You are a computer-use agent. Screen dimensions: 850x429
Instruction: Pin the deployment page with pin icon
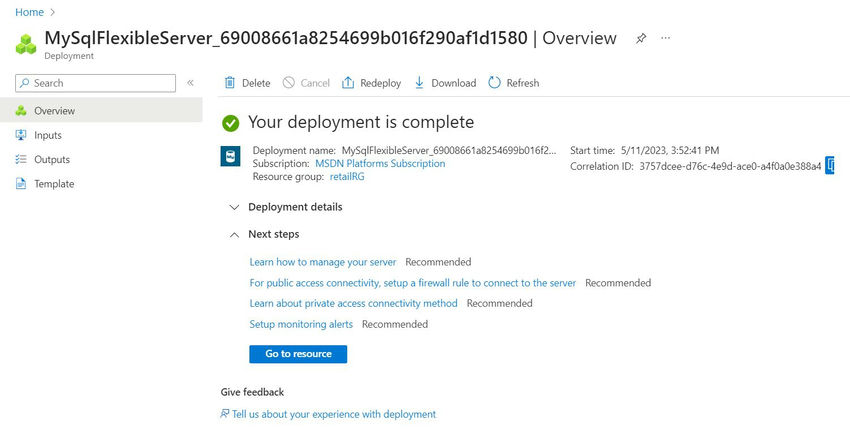click(x=641, y=39)
